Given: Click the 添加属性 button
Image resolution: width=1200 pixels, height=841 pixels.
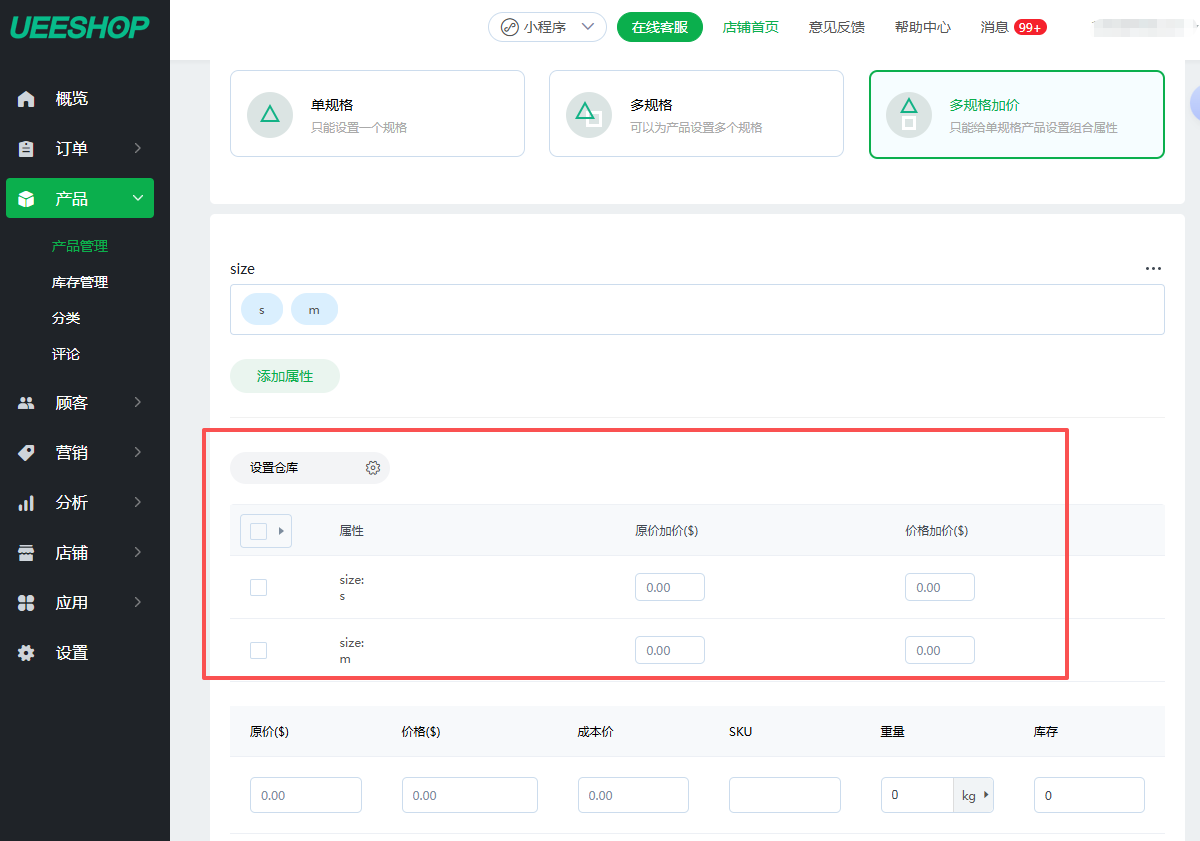Looking at the screenshot, I should coord(285,376).
